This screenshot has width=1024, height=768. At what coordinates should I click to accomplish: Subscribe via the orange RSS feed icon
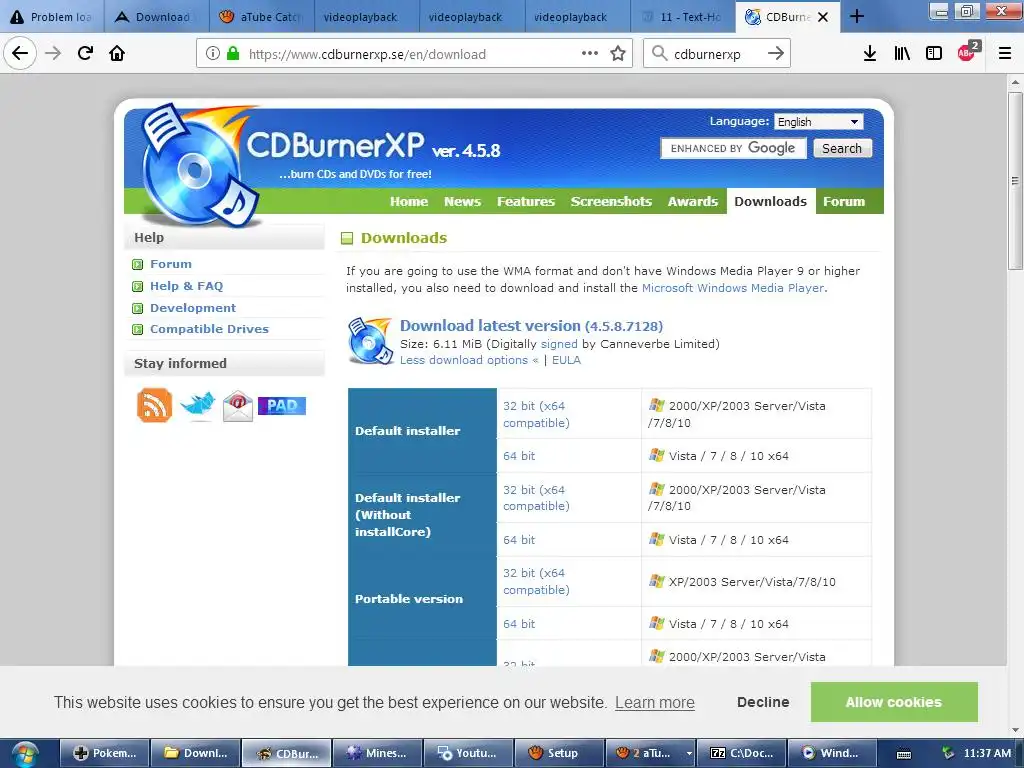pyautogui.click(x=154, y=405)
